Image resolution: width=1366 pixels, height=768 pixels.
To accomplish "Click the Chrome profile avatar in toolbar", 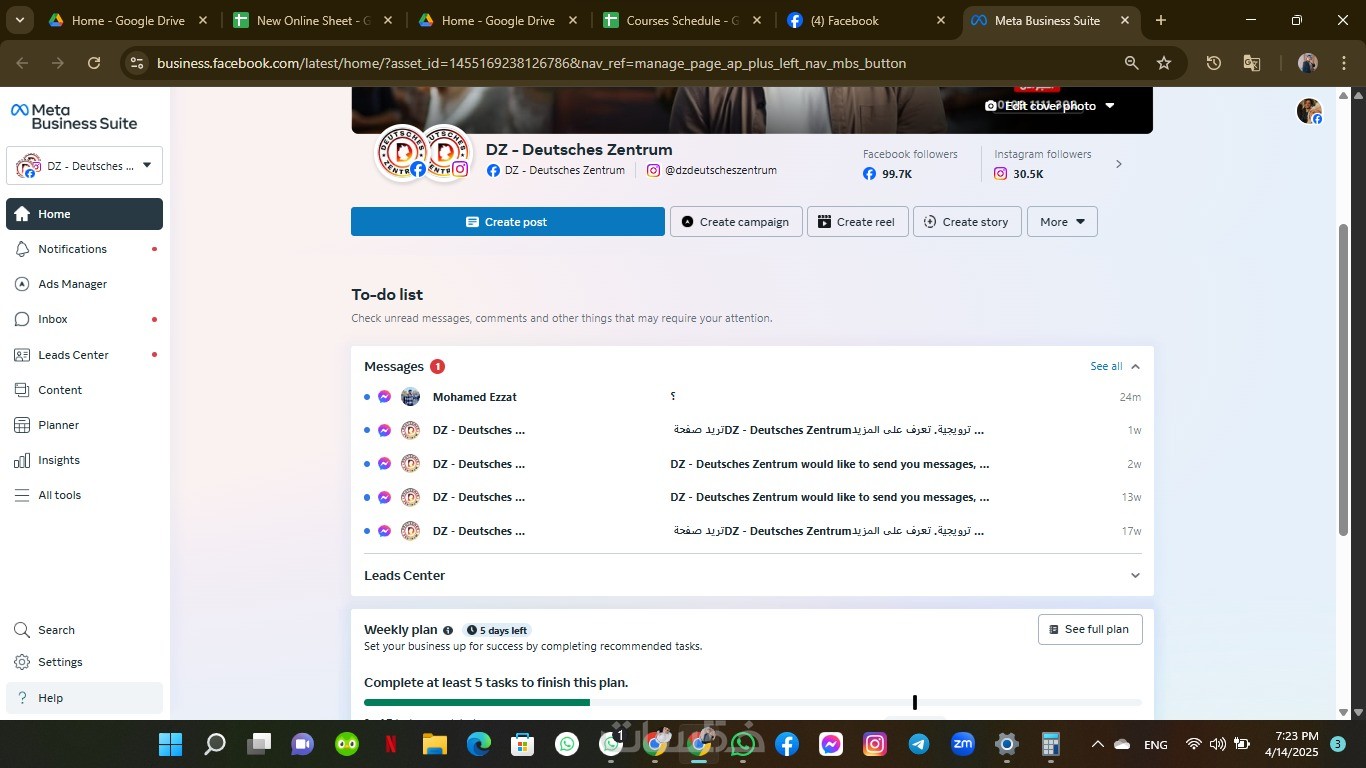I will (1308, 63).
